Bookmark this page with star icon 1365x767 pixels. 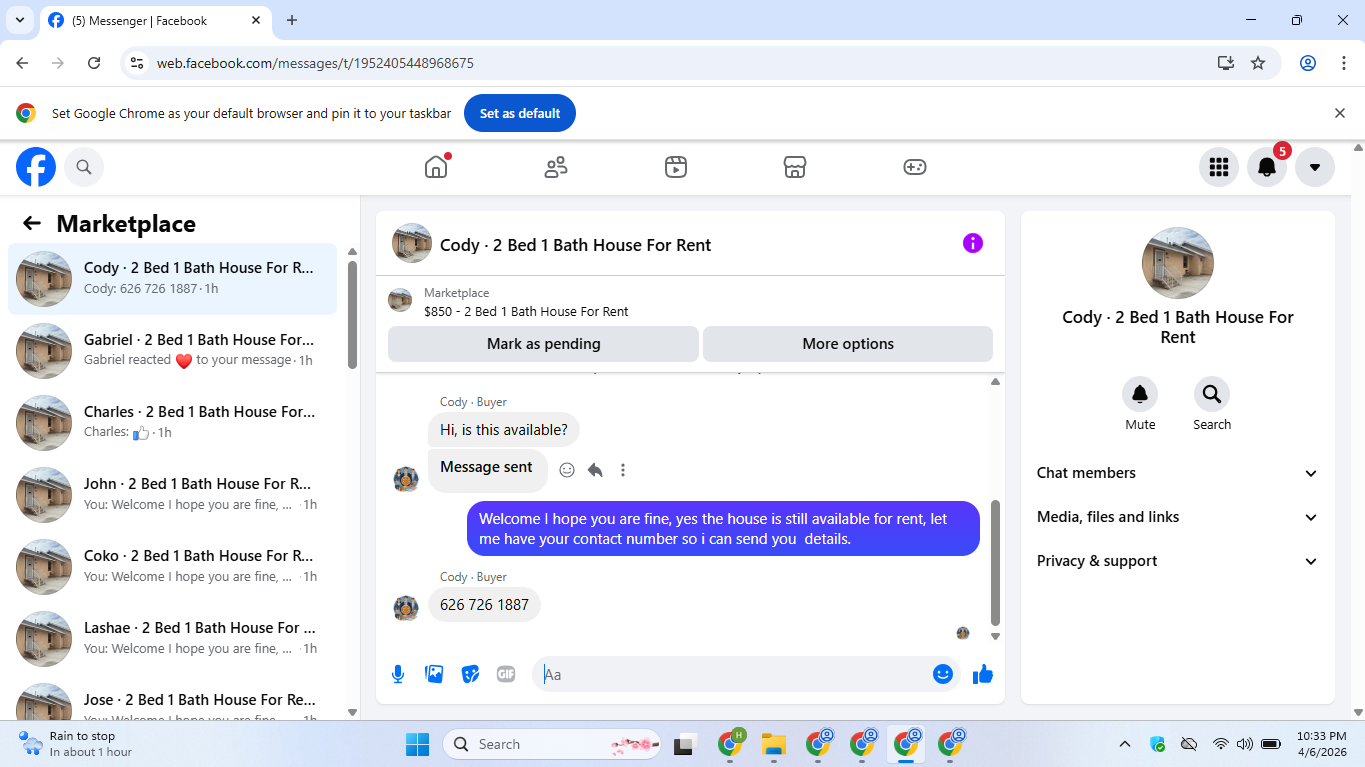coord(1258,63)
